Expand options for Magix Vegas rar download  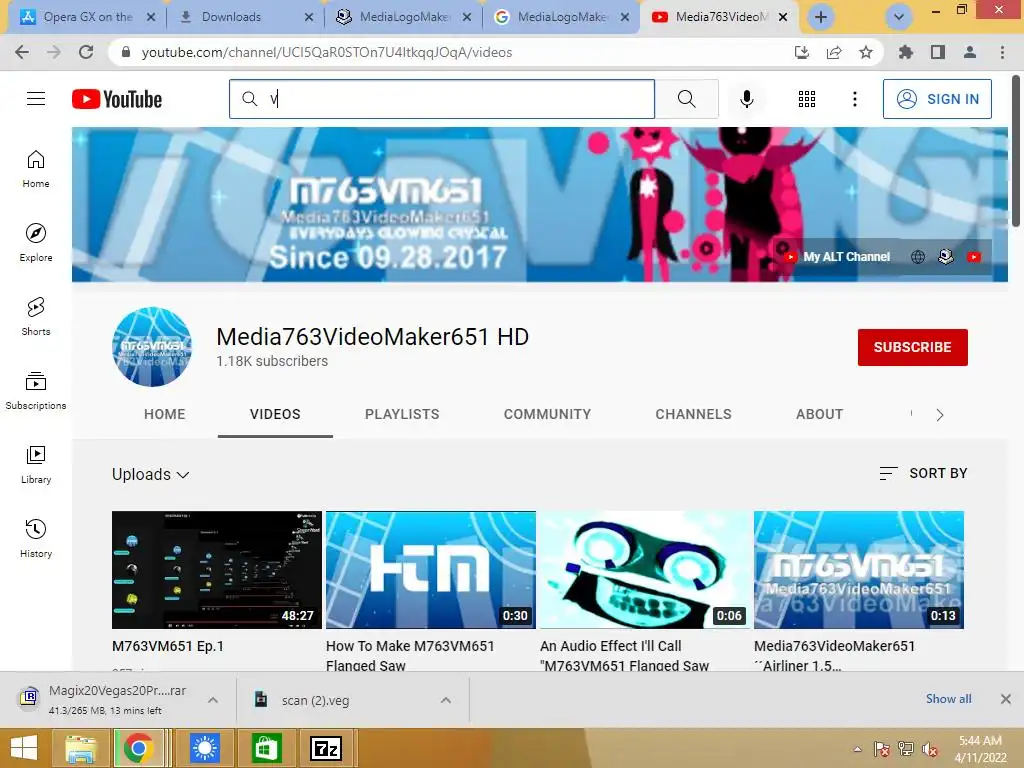pos(213,700)
